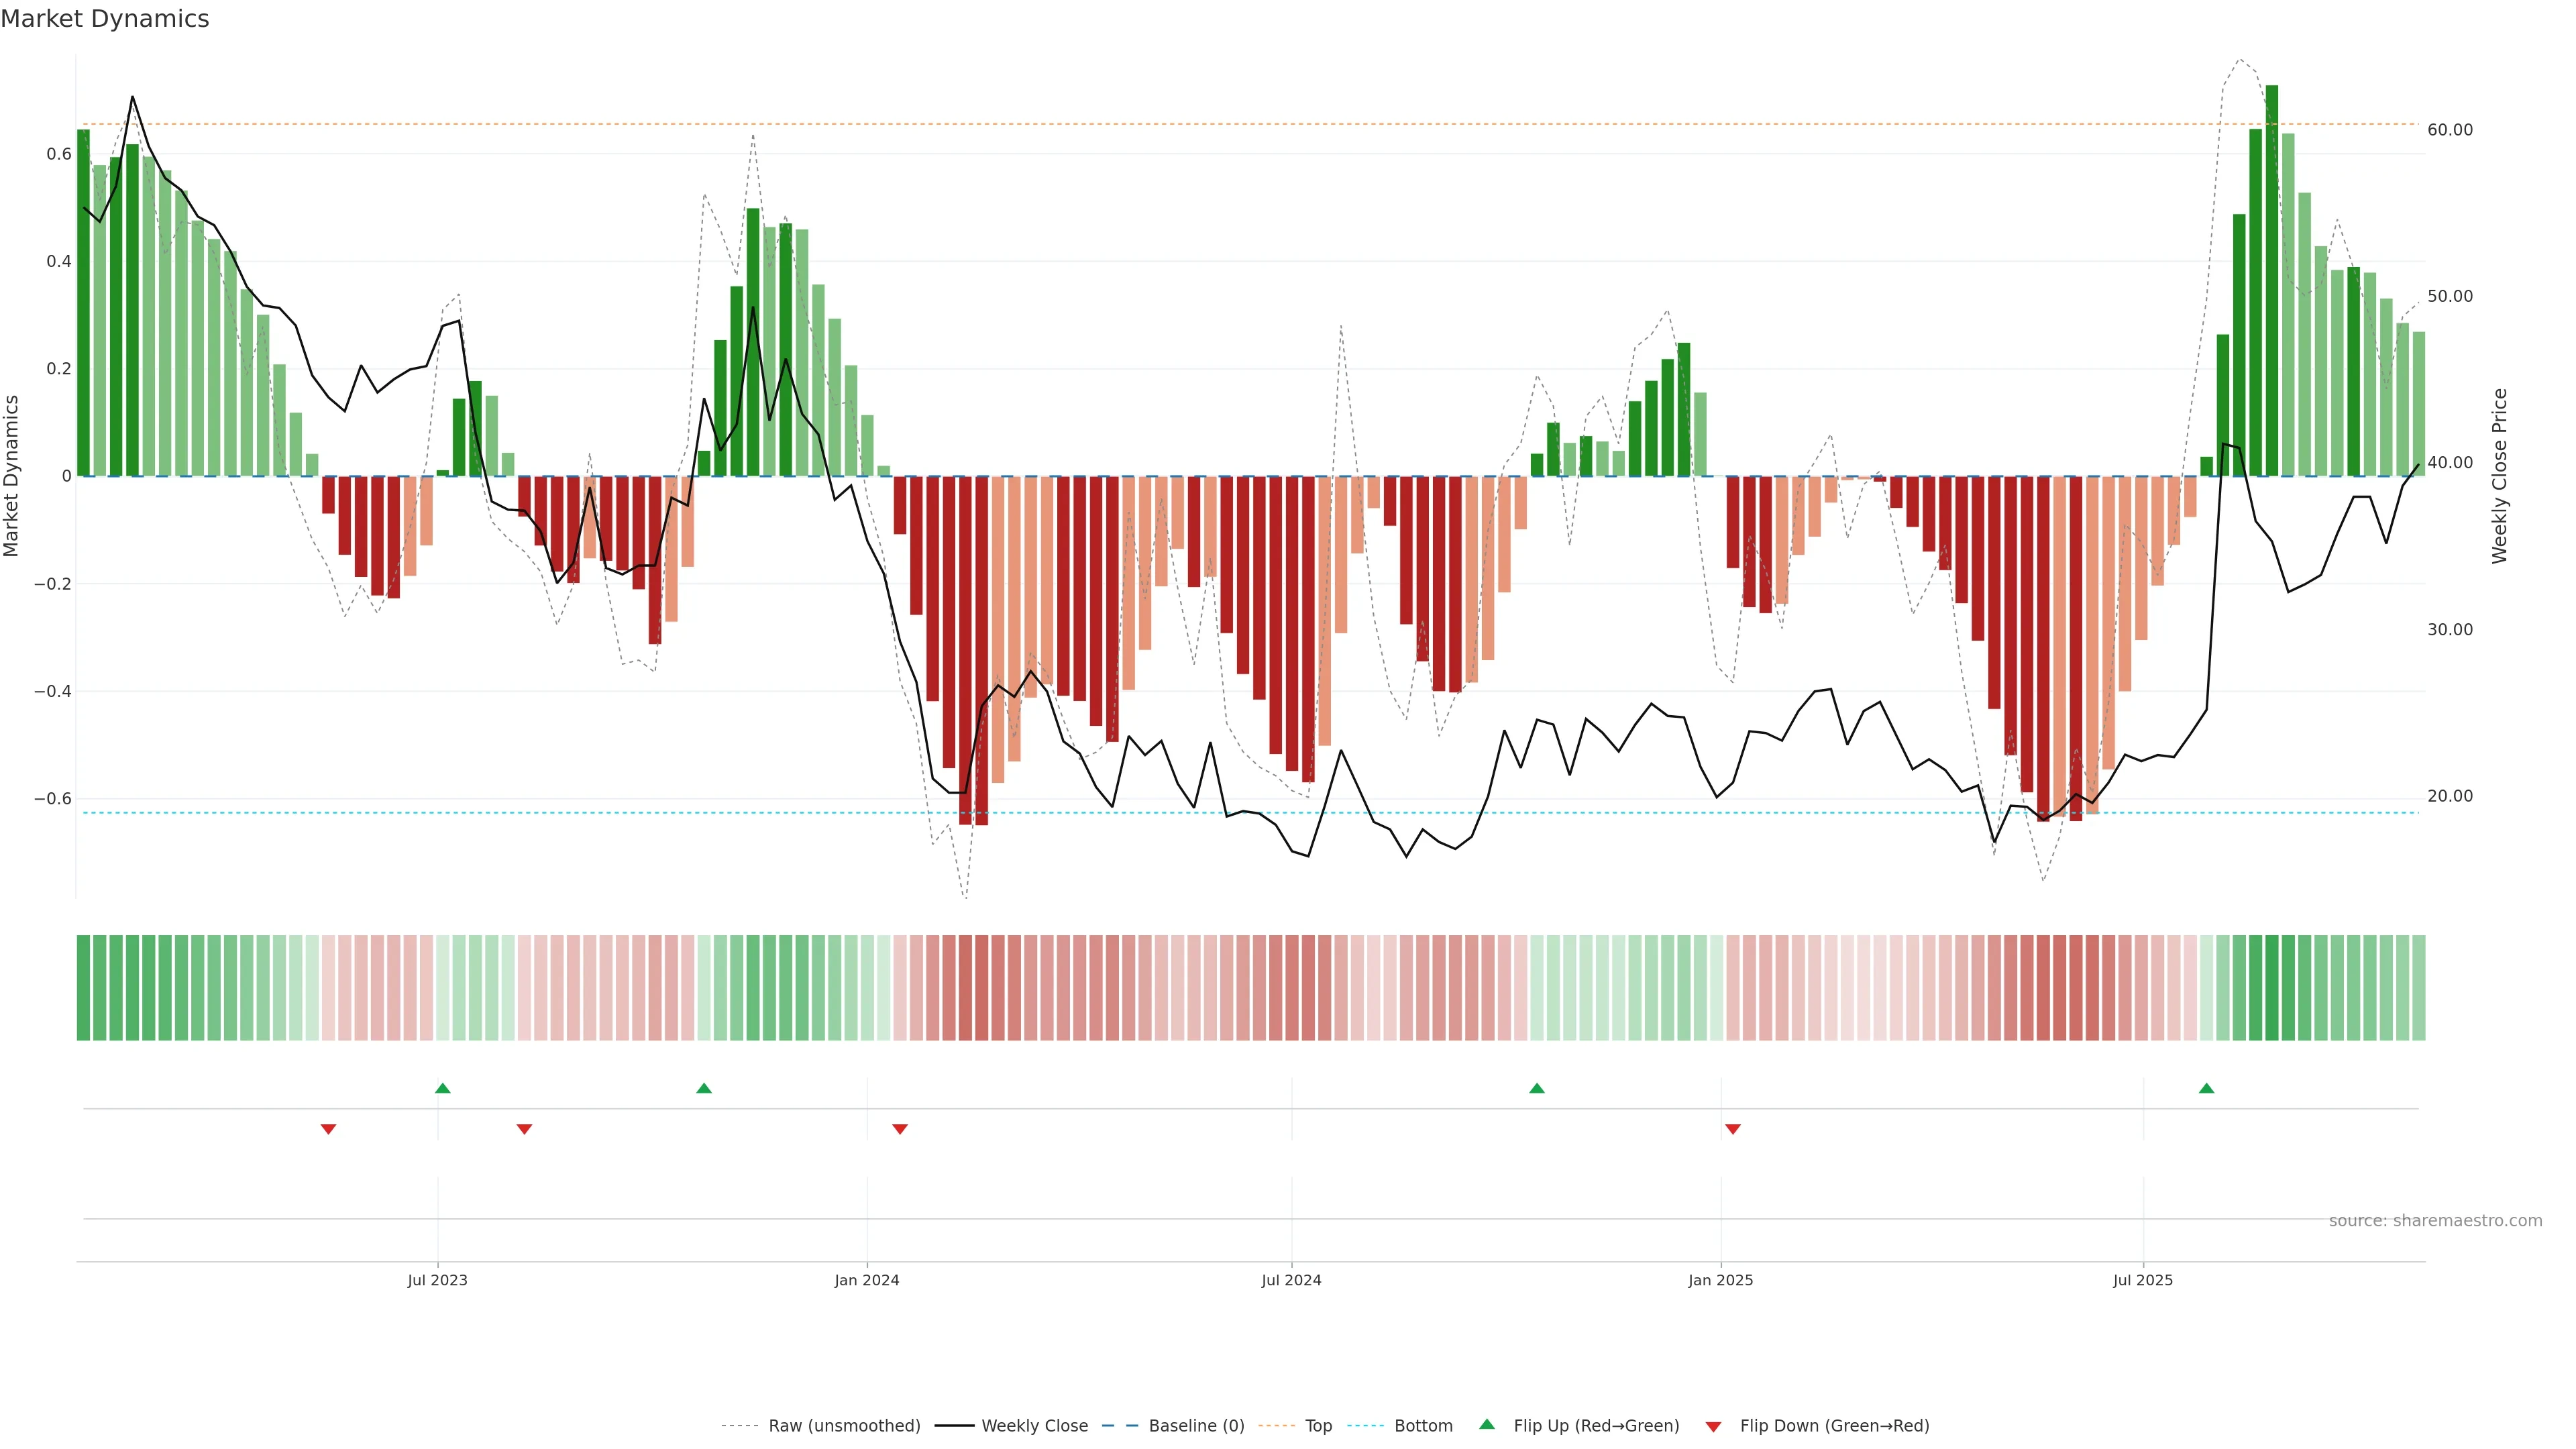Click the Jan 2024 x-axis label
The image size is (2576, 1449).
(x=867, y=1280)
